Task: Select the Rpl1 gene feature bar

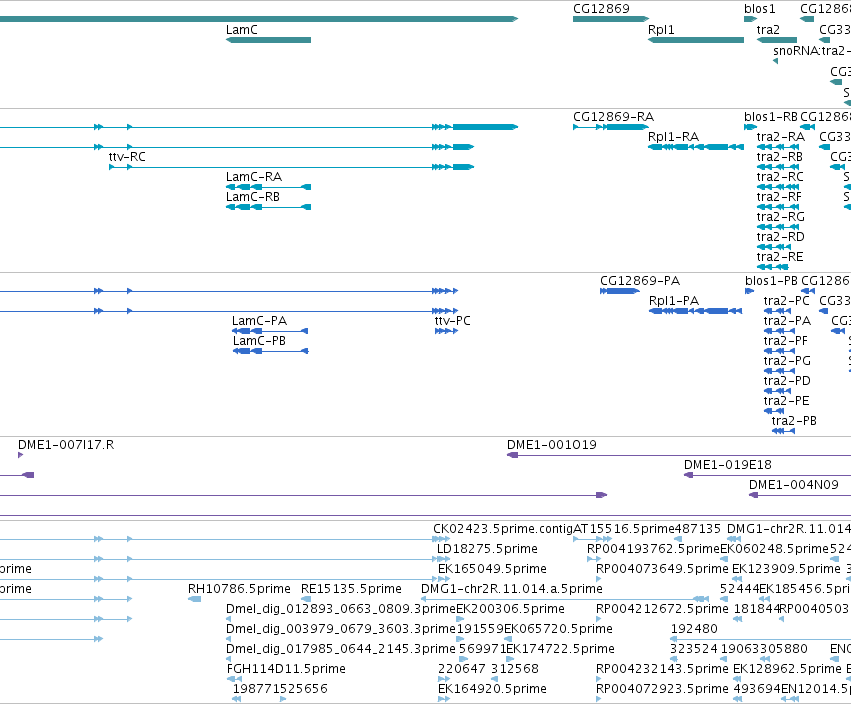Action: tap(696, 40)
